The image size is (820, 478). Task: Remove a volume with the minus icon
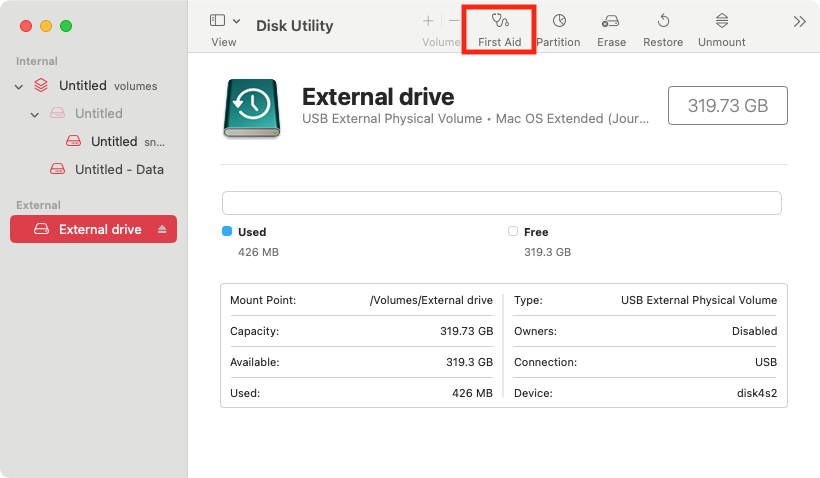click(x=453, y=21)
